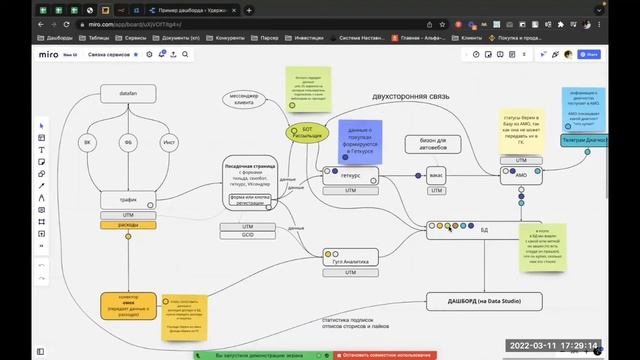Open the frames panel icon at bottom left
640x360 pixels.
click(40, 351)
